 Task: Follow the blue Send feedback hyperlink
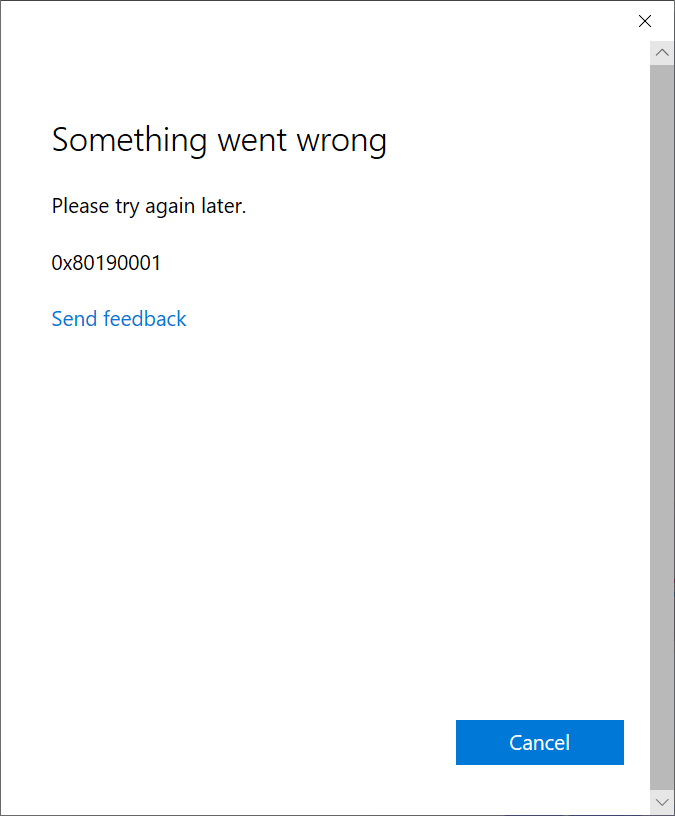pyautogui.click(x=119, y=318)
